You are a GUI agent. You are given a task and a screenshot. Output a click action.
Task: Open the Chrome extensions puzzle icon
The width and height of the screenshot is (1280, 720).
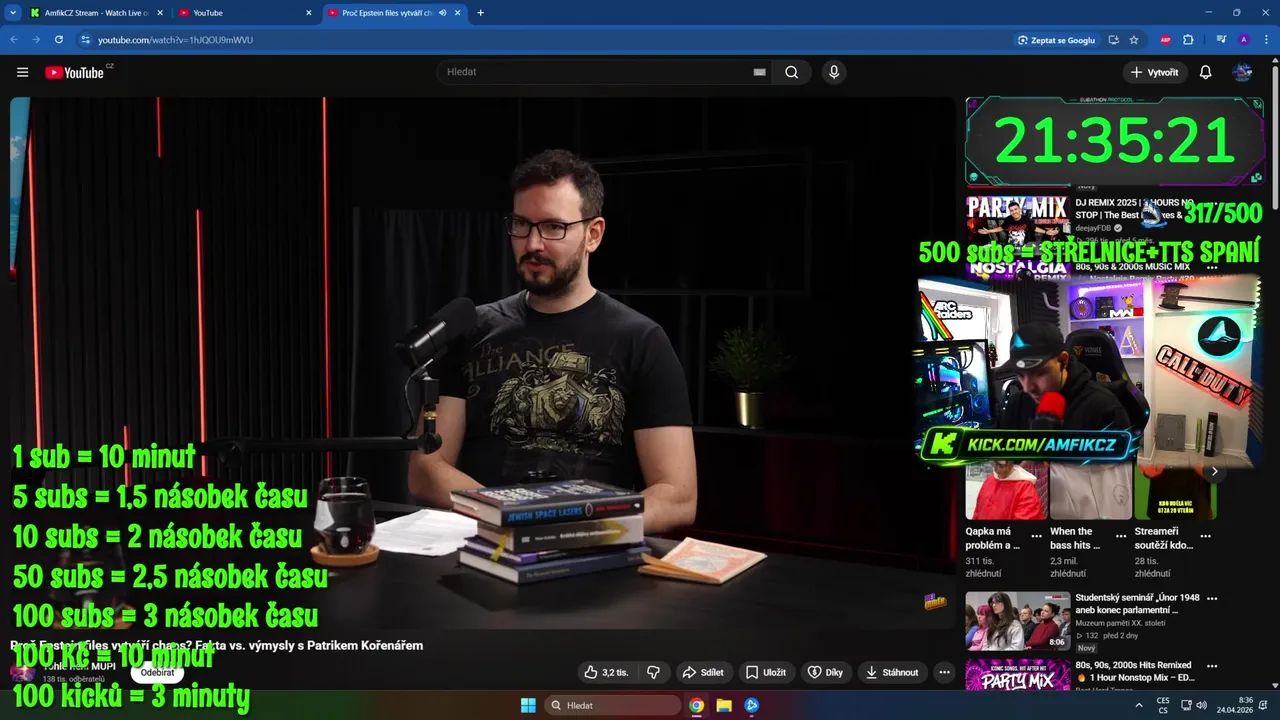(x=1188, y=40)
